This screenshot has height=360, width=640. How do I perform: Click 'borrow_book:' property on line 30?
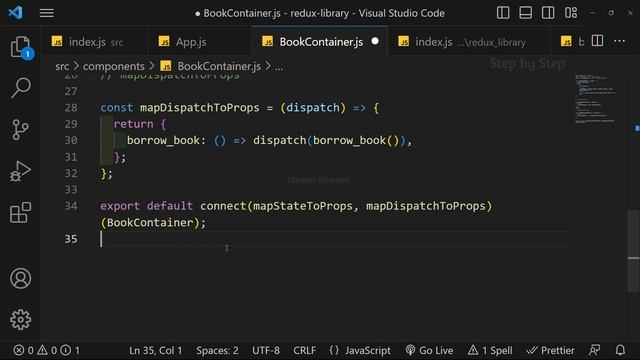tap(166, 140)
